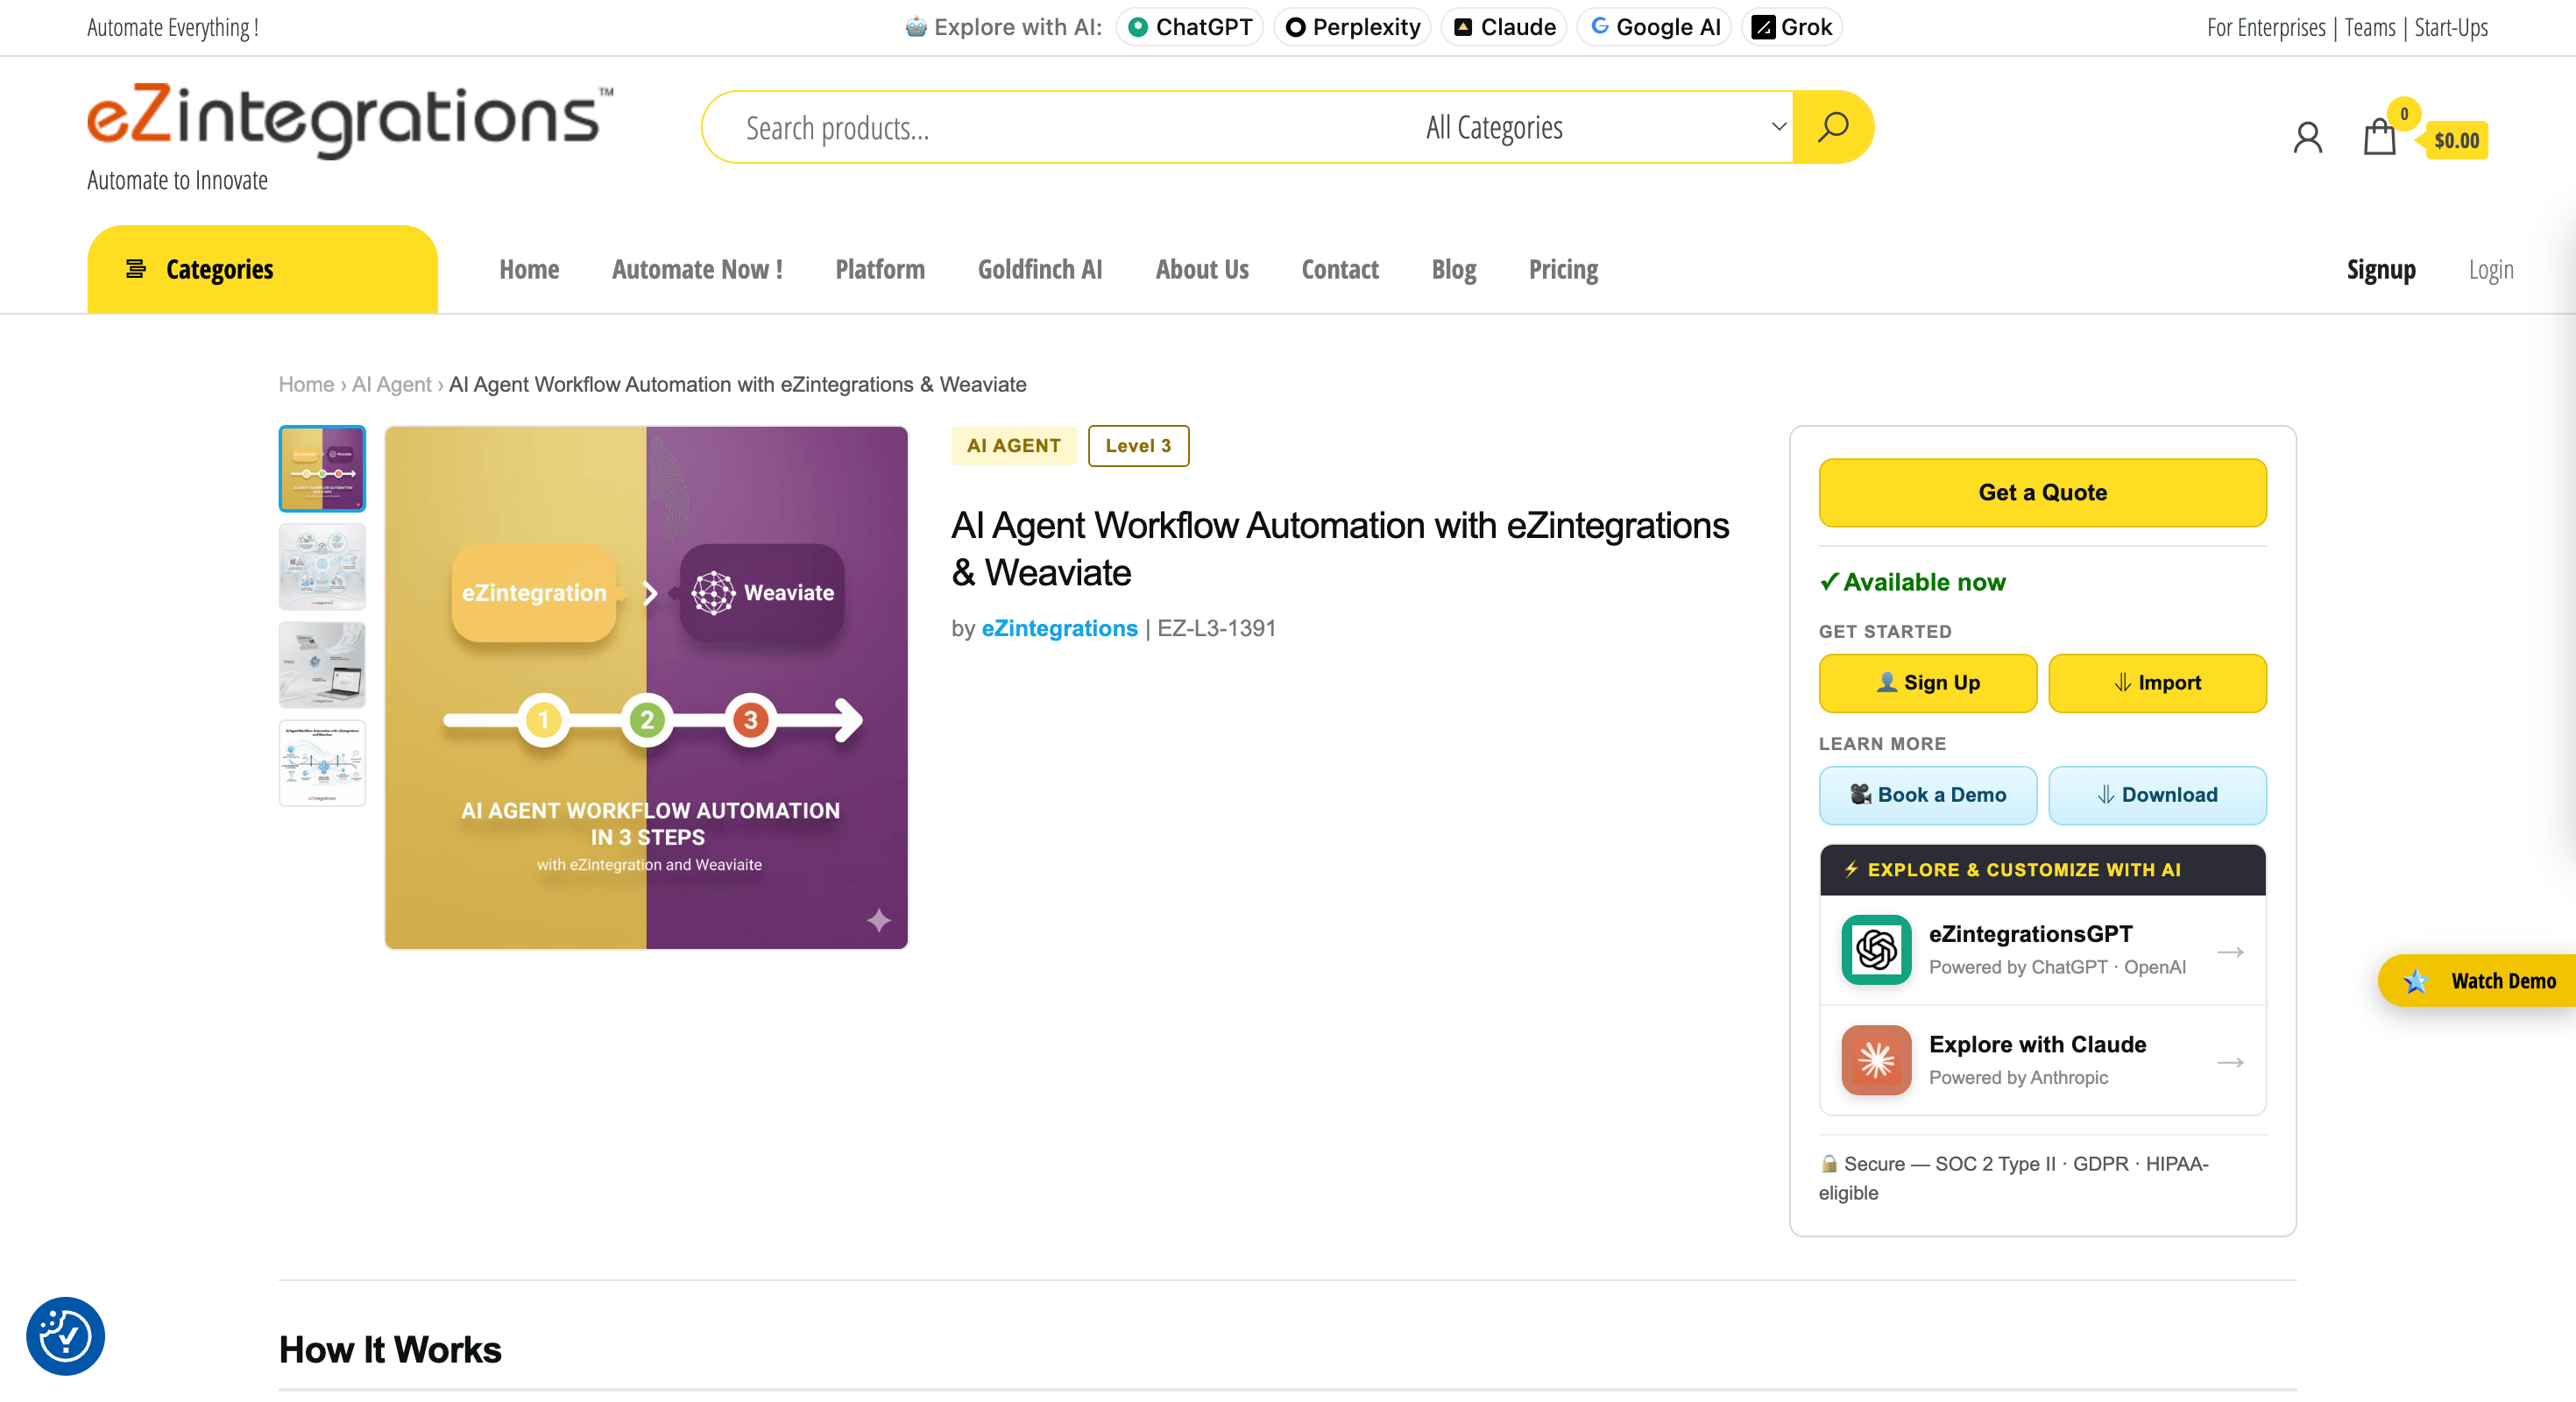Explore with Perplexity in the top bar
Screen dimensions: 2576x1402
pos(1352,27)
